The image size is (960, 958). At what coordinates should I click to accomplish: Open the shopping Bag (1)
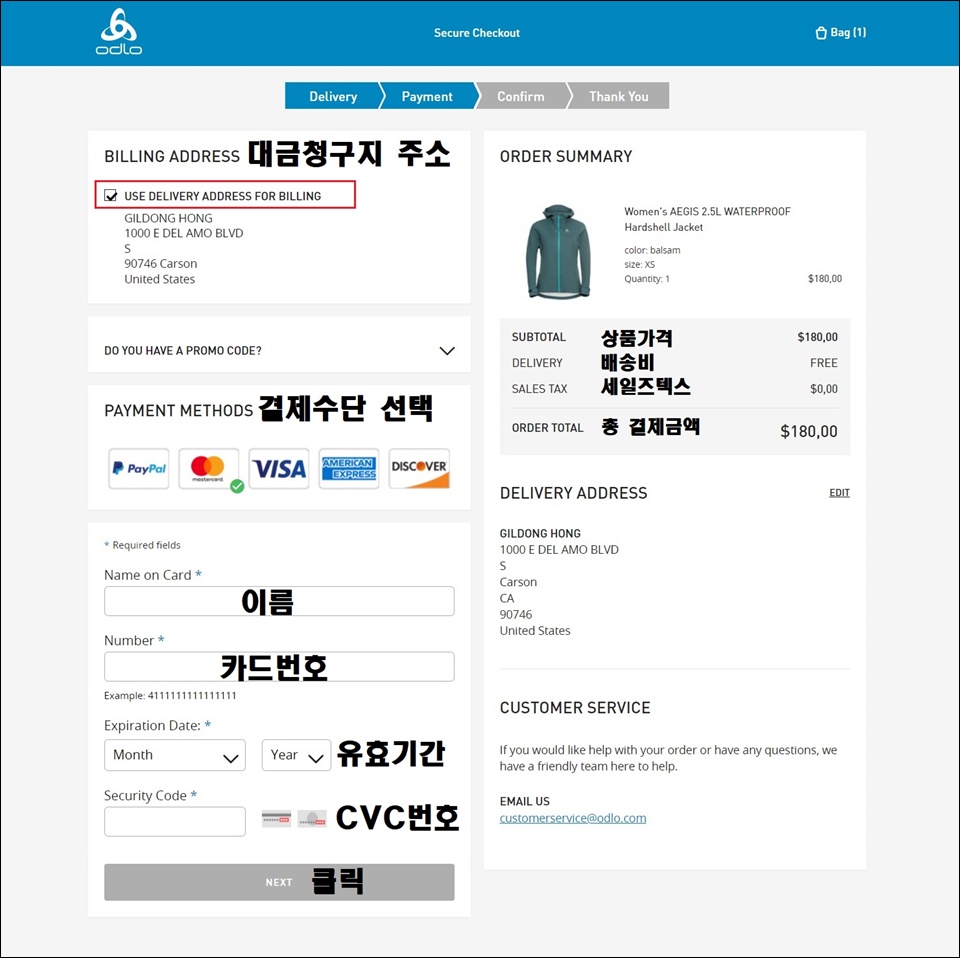840,32
